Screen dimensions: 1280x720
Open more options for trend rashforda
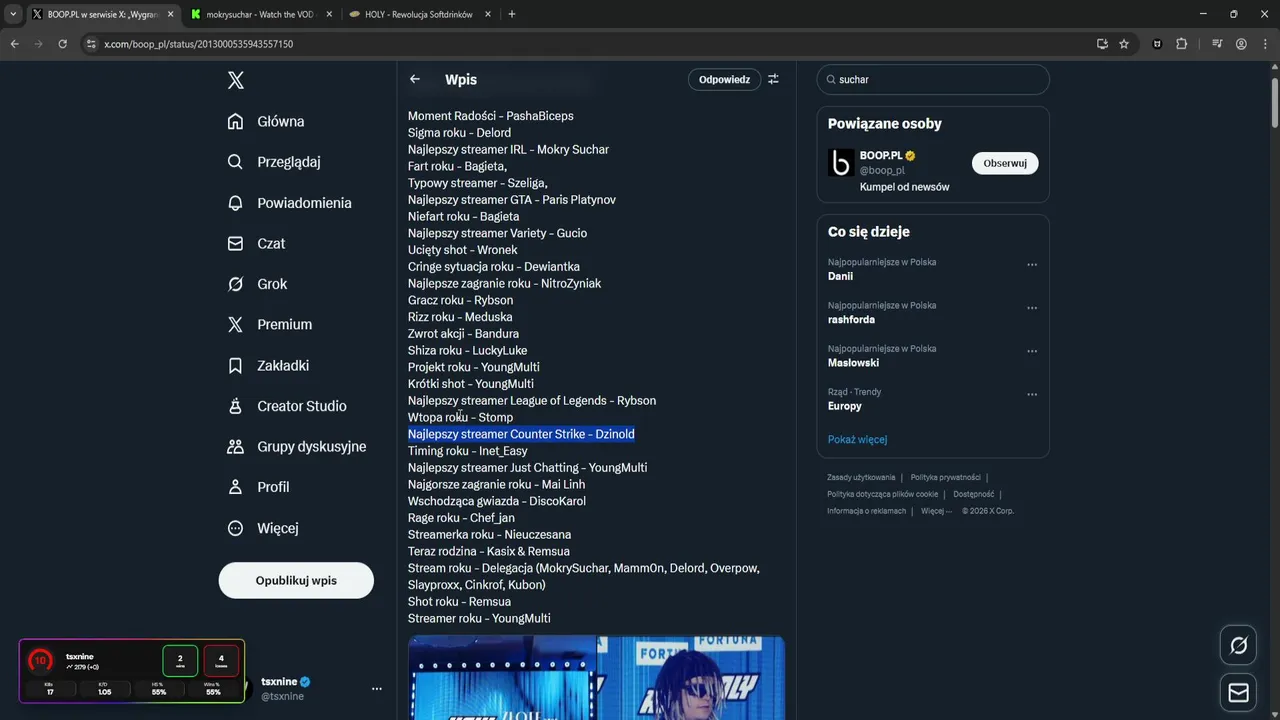1032,308
